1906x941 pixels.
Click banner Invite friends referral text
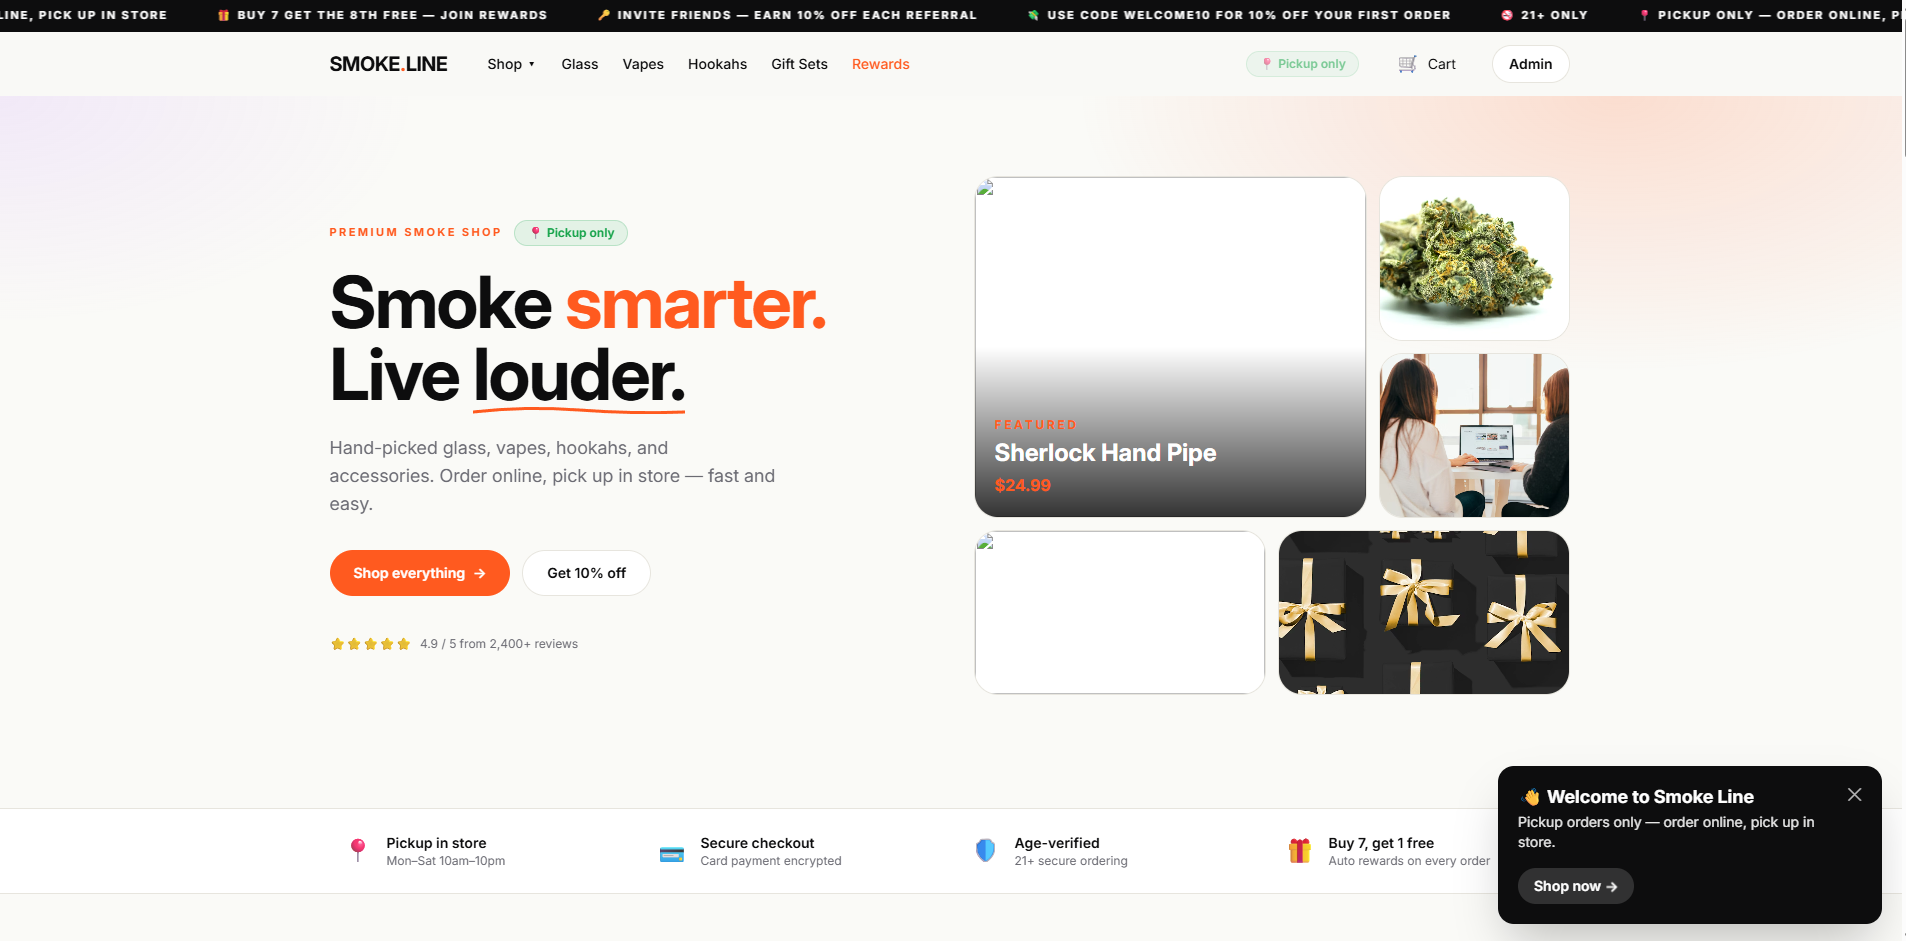pos(797,15)
